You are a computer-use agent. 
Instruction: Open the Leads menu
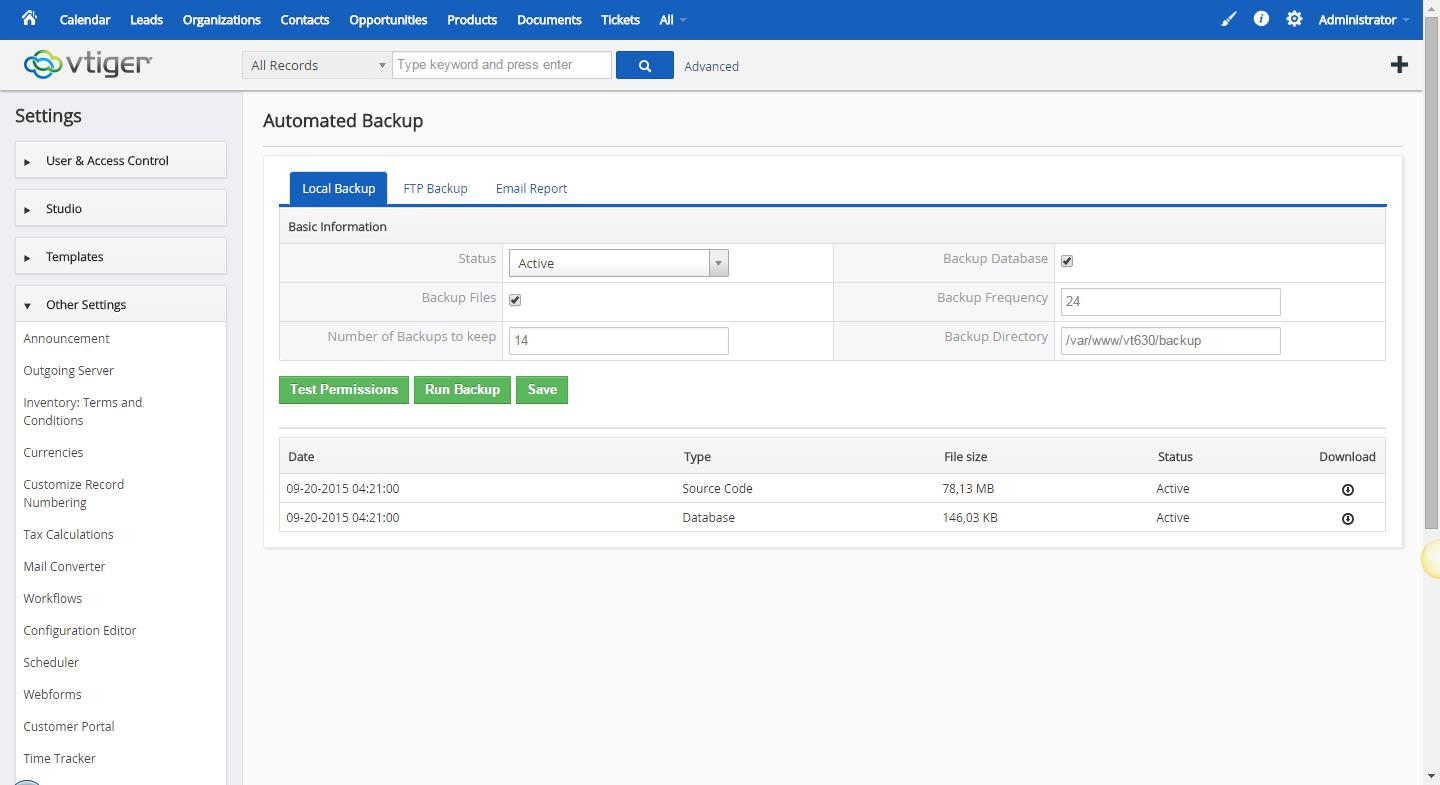pos(146,20)
